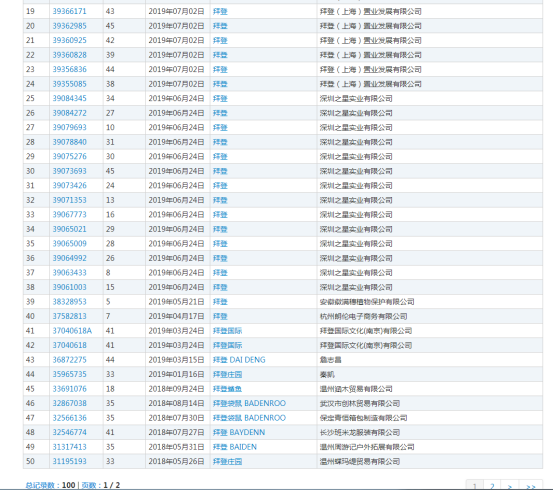Open application number 32566136
Screen dimensions: 553x491
click(69, 418)
